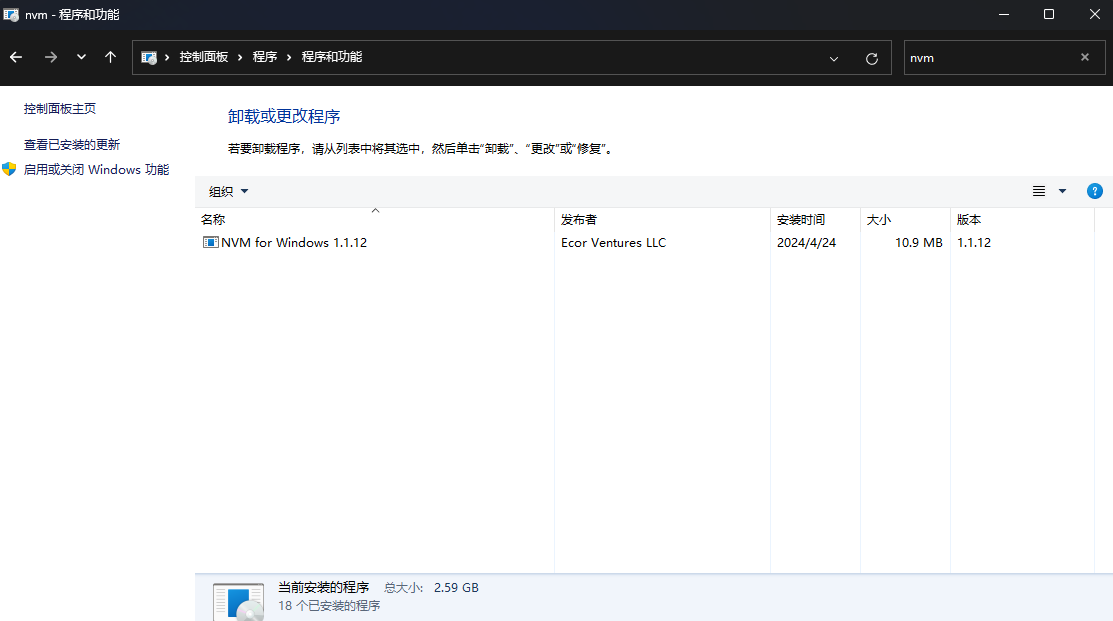
Task: Expand the chevron before 控制面板 breadcrumb
Action: pos(167,57)
